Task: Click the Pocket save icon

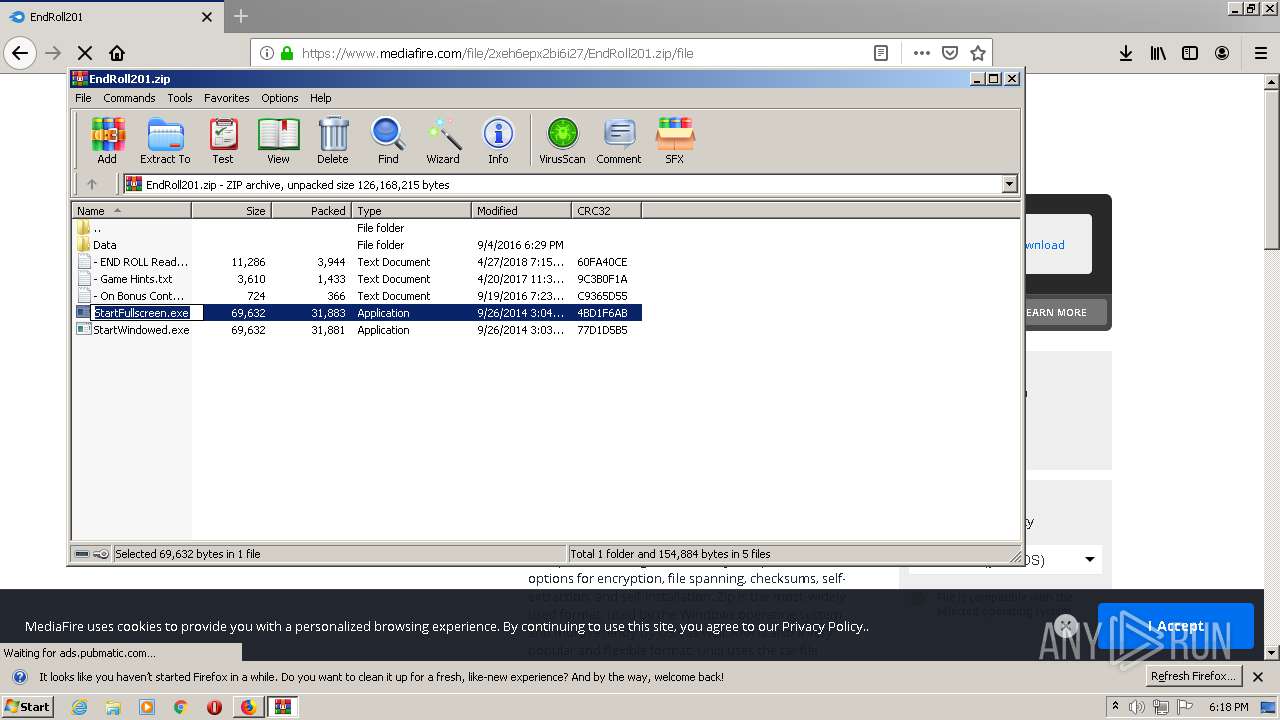Action: coord(950,53)
